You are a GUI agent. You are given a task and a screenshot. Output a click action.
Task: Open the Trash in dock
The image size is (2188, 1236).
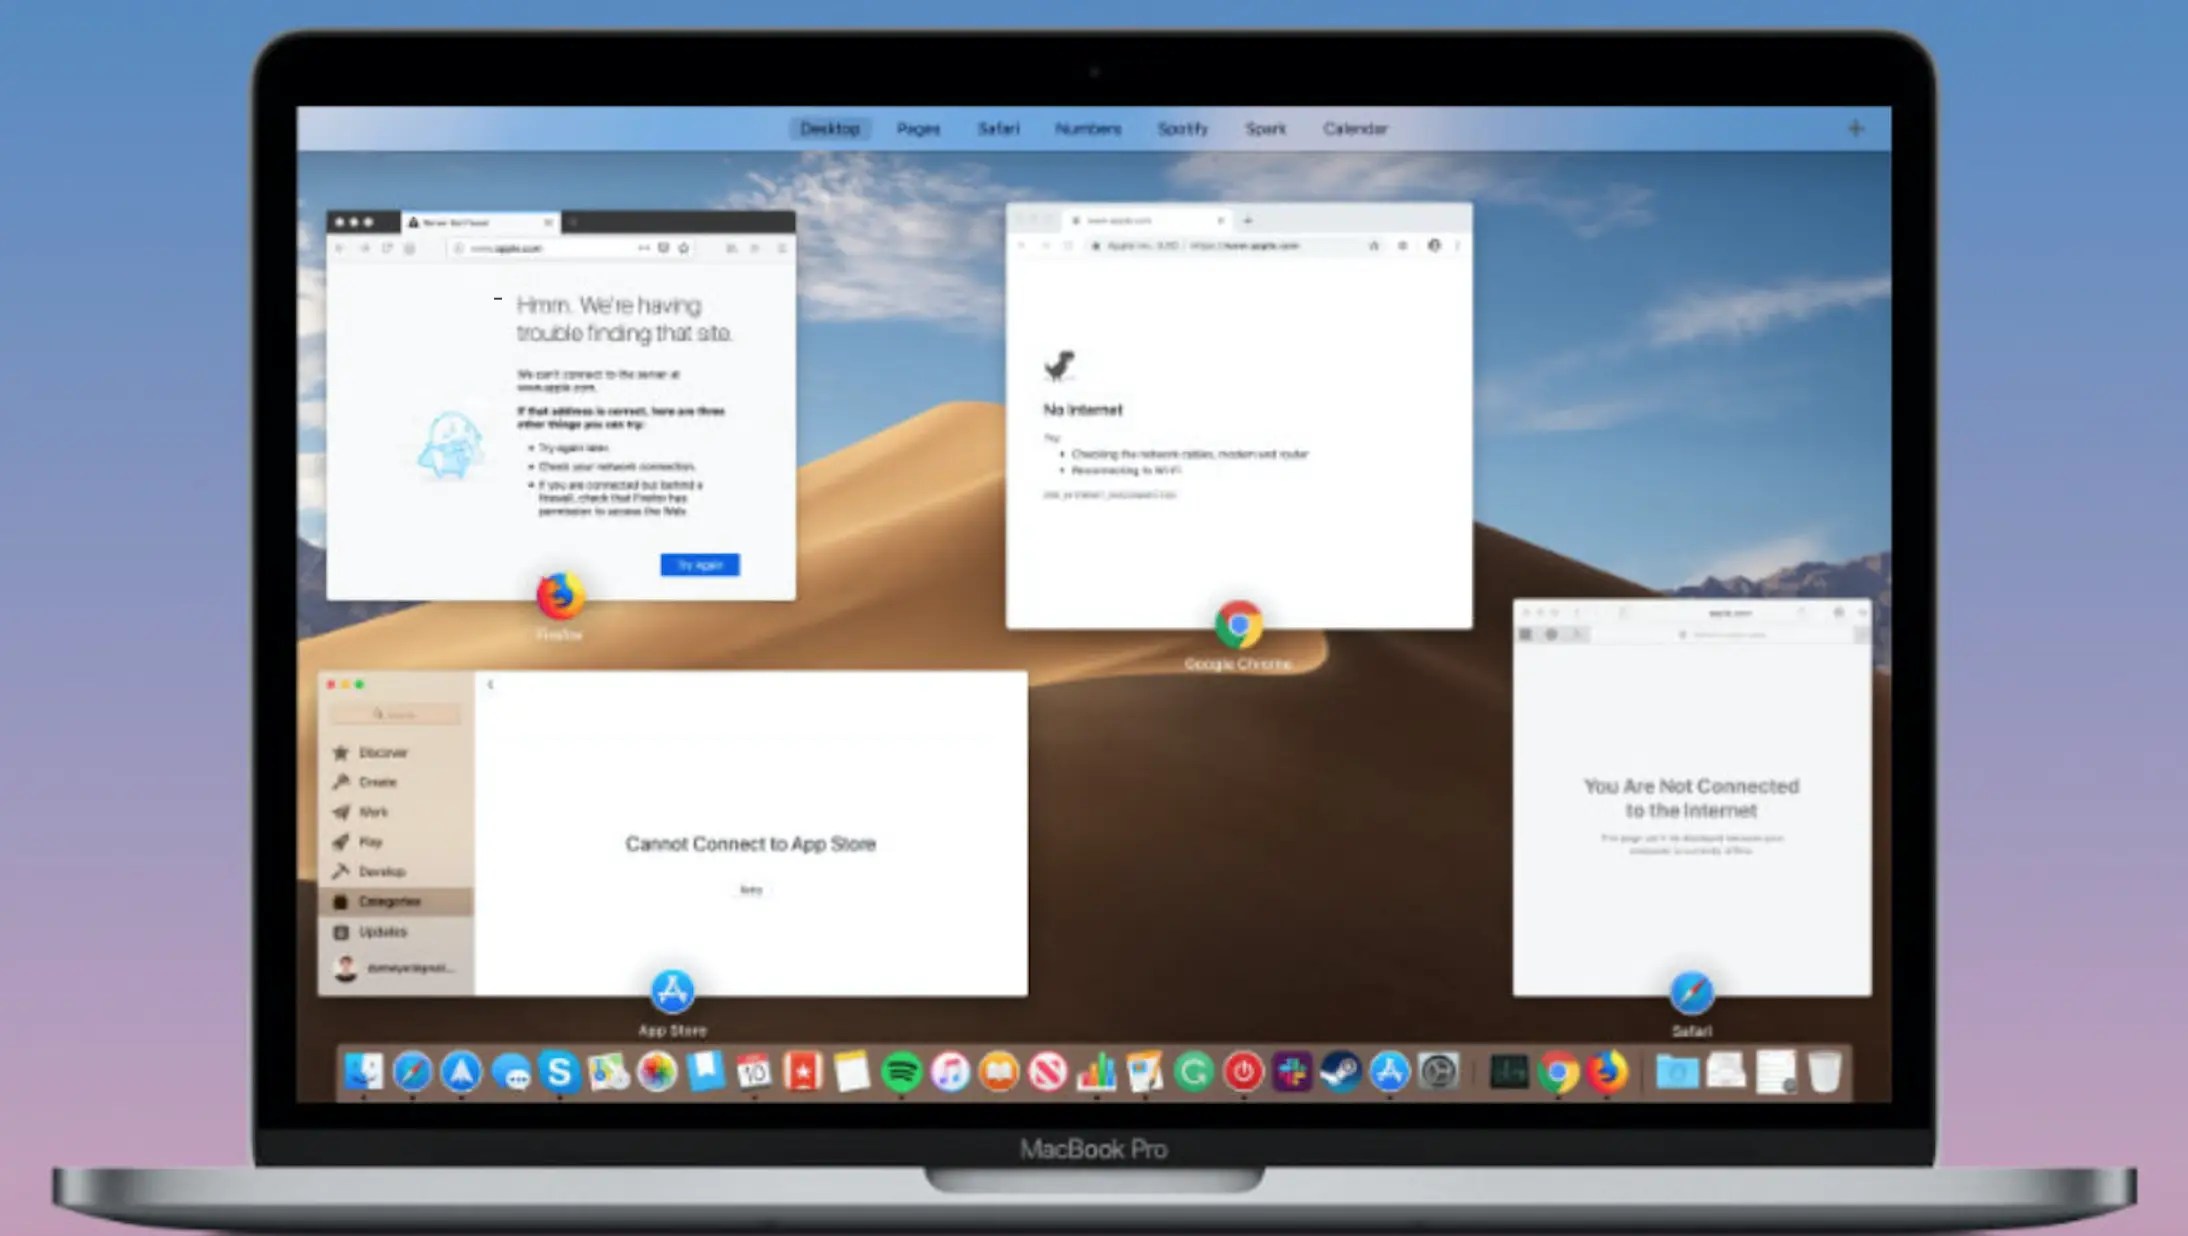point(1824,1072)
